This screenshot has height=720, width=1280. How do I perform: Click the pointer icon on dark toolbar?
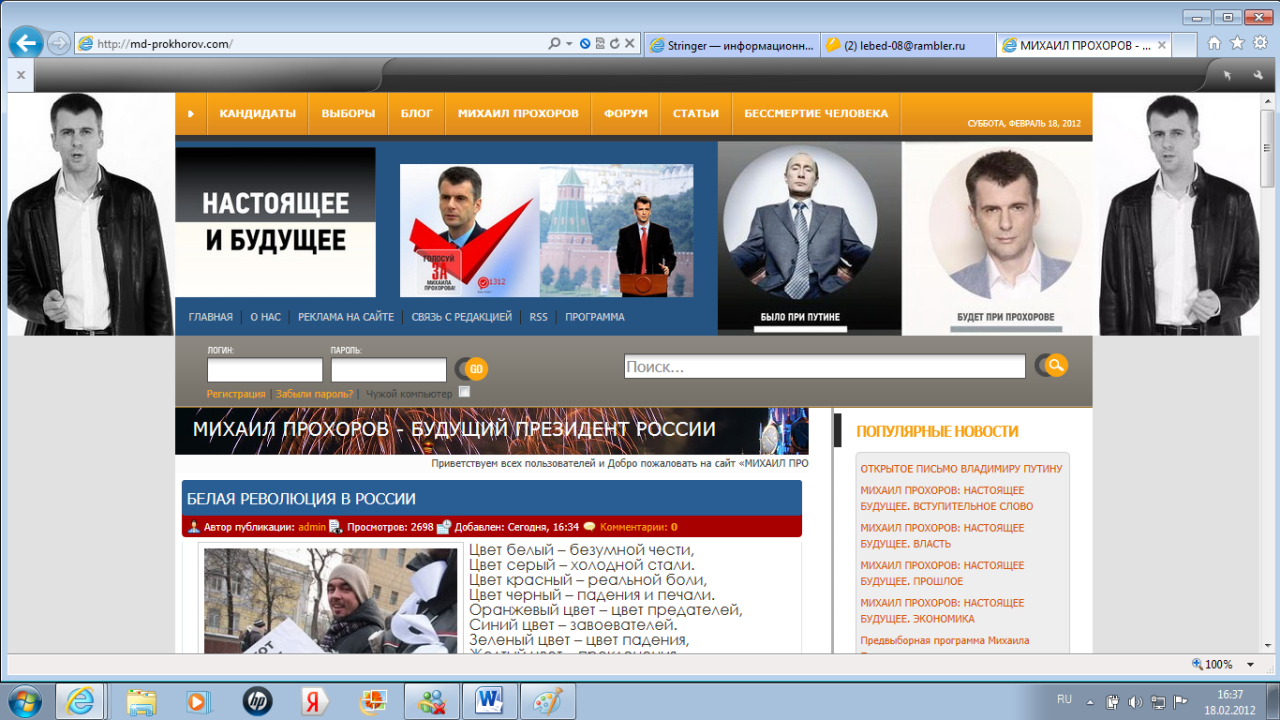pos(1228,75)
